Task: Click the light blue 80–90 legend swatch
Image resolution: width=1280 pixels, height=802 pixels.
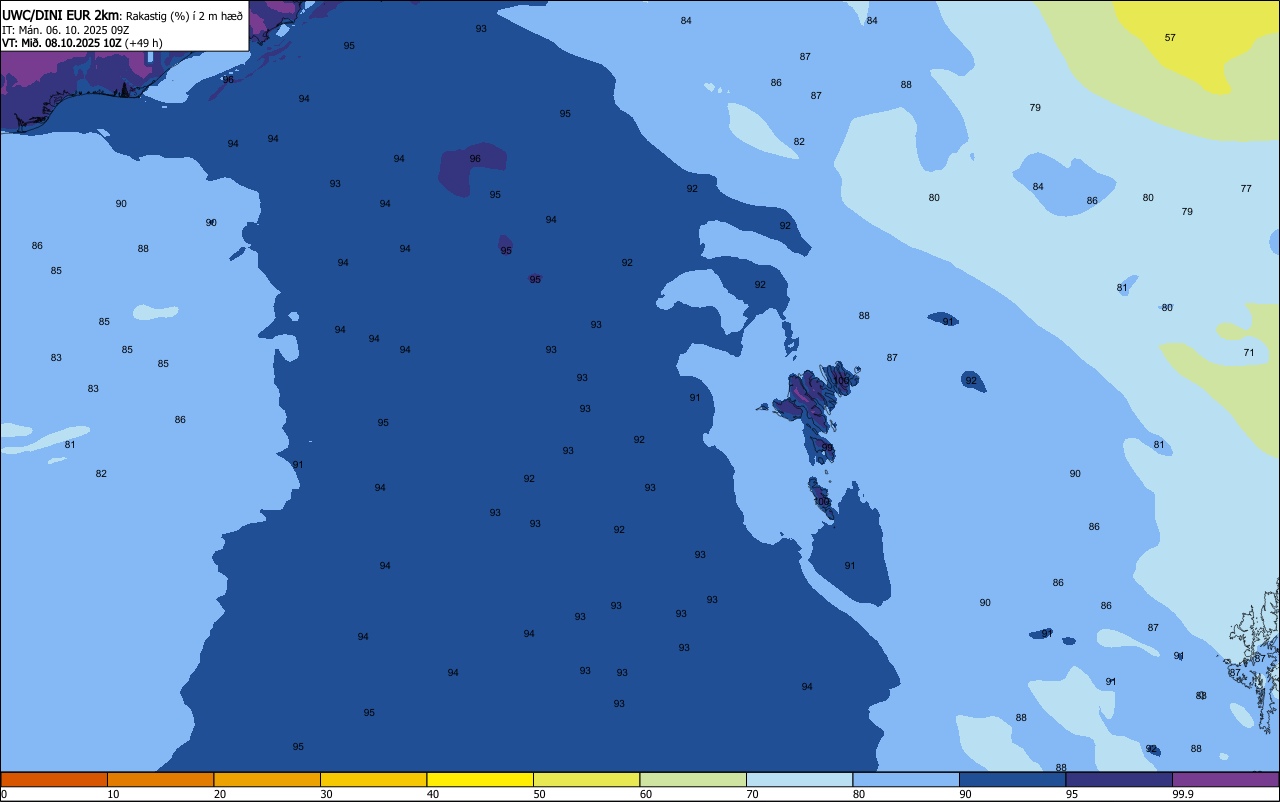Action: (906, 779)
